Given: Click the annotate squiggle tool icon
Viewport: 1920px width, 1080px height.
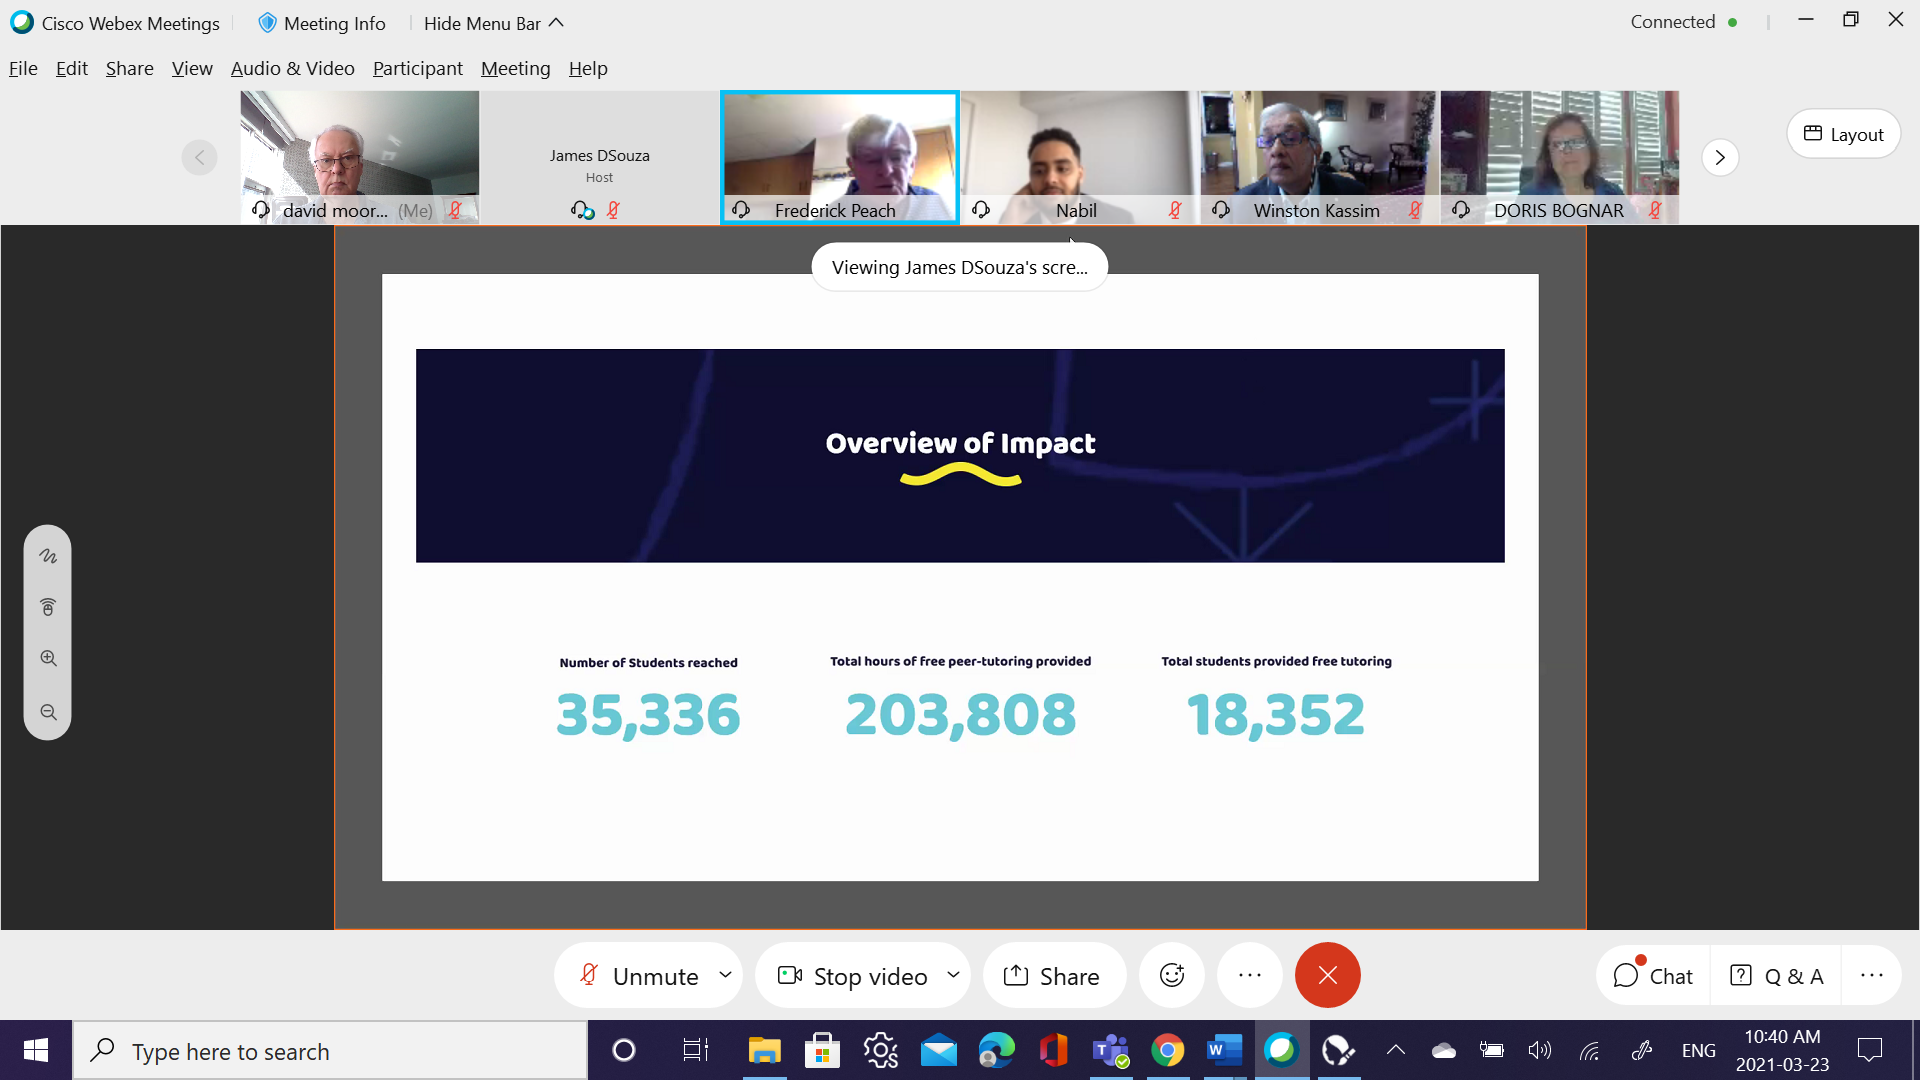Looking at the screenshot, I should tap(48, 556).
